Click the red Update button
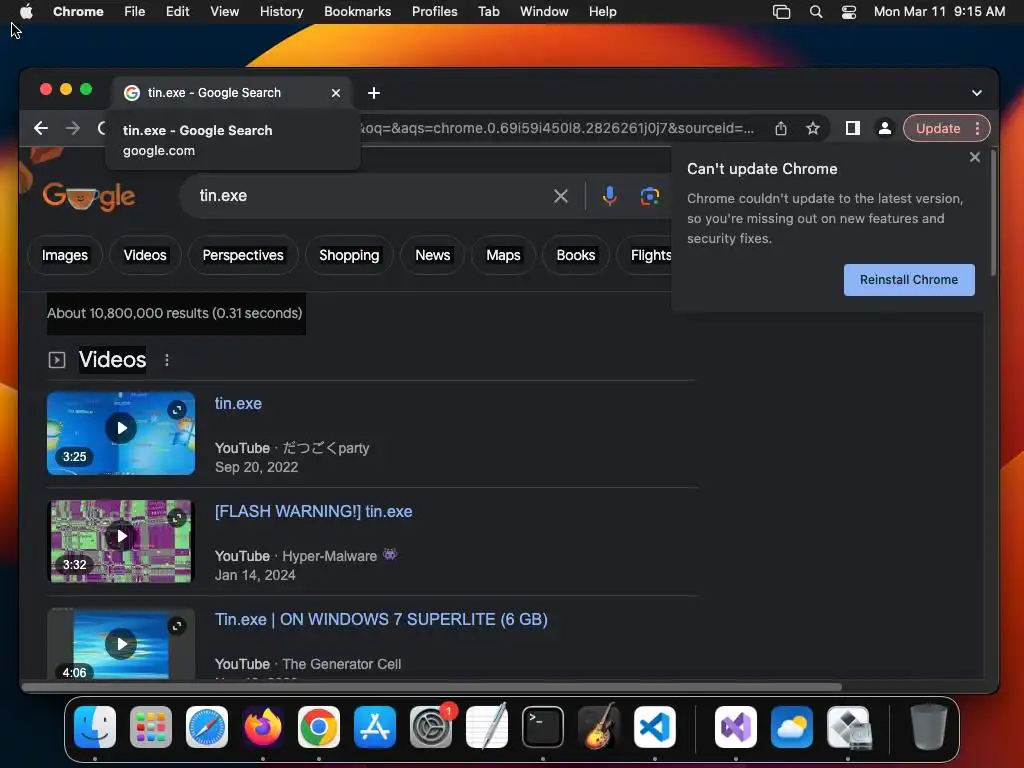This screenshot has width=1024, height=768. tap(938, 129)
